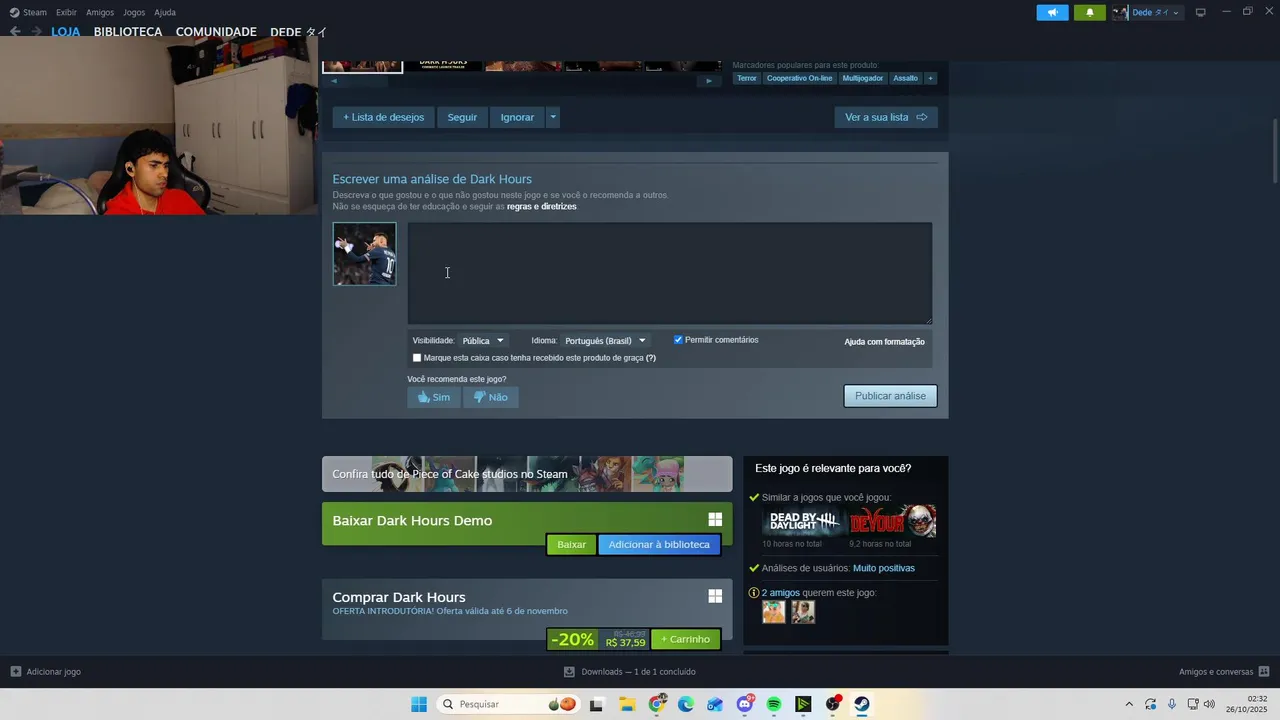
Task: Open the Jogos menu
Action: [x=134, y=12]
